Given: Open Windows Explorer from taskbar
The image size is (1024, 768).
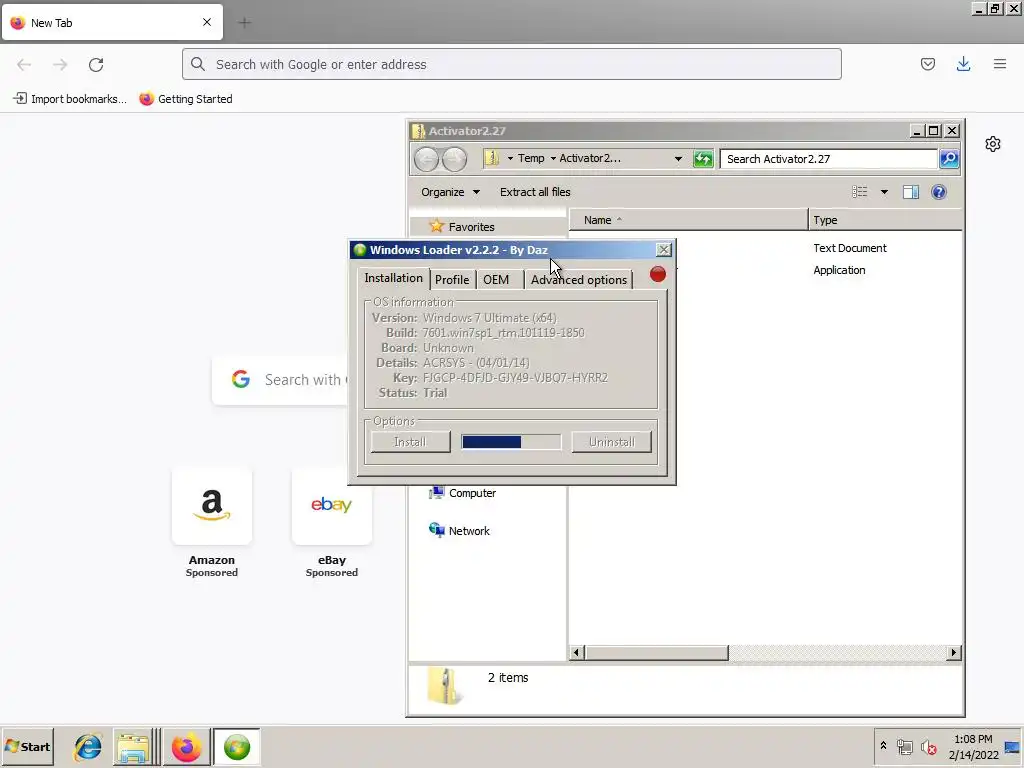Looking at the screenshot, I should [133, 747].
